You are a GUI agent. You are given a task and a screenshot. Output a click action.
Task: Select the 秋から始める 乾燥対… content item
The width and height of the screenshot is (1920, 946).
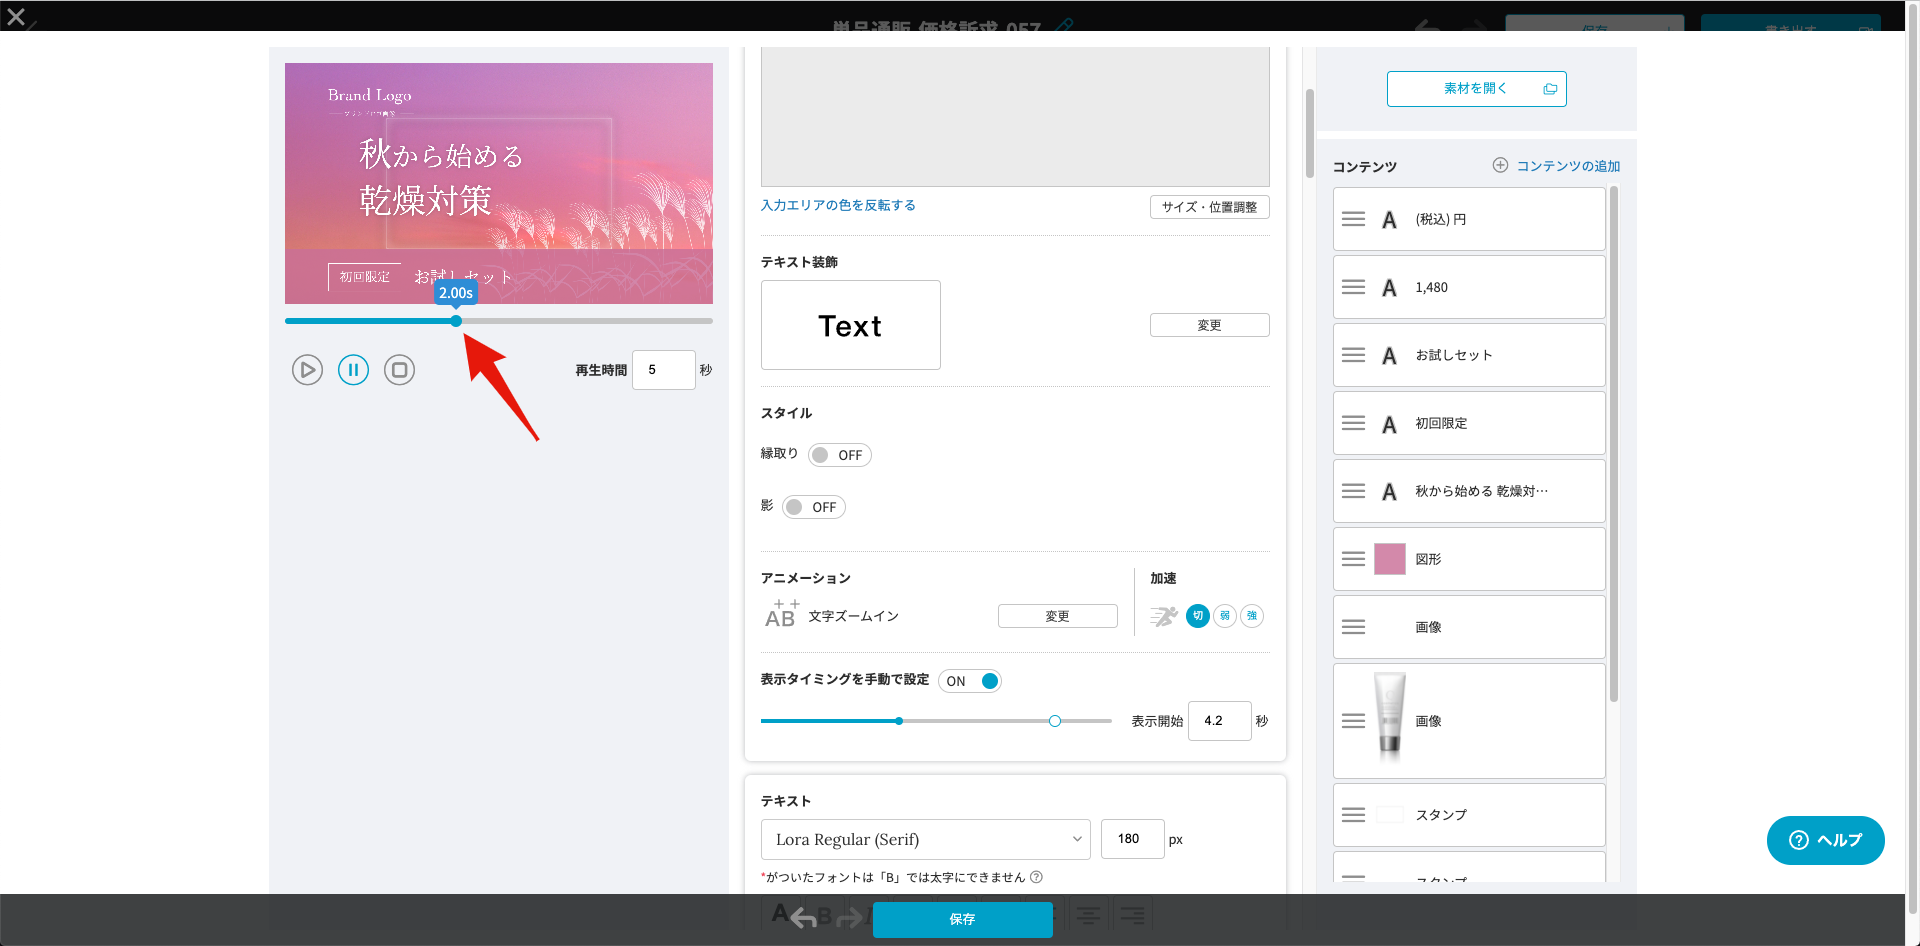1469,491
